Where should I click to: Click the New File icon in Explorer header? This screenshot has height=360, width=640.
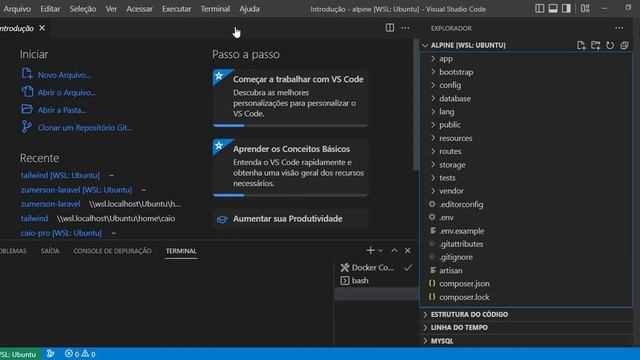coord(581,45)
